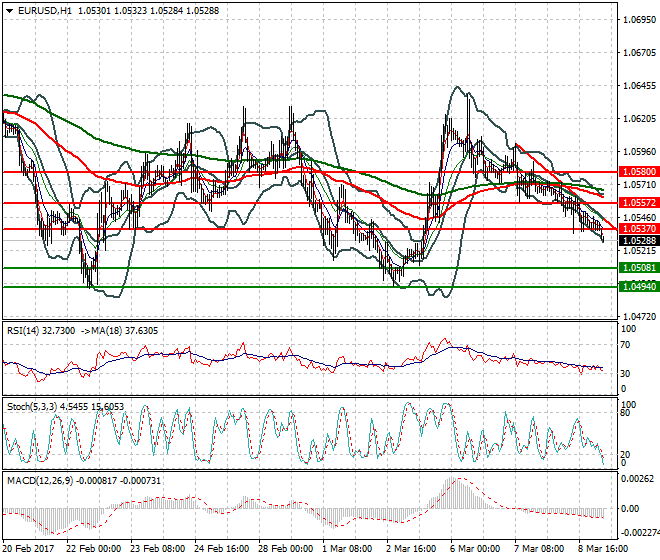The width and height of the screenshot is (660, 560).
Task: Select the 1.05370 red price level label
Action: 639,229
